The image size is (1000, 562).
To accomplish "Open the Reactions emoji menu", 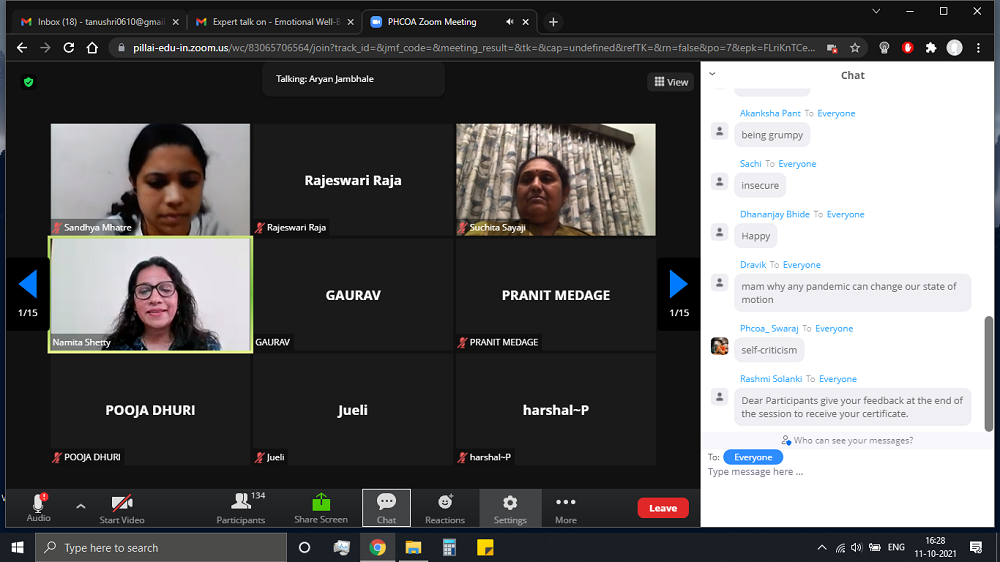I will click(445, 502).
